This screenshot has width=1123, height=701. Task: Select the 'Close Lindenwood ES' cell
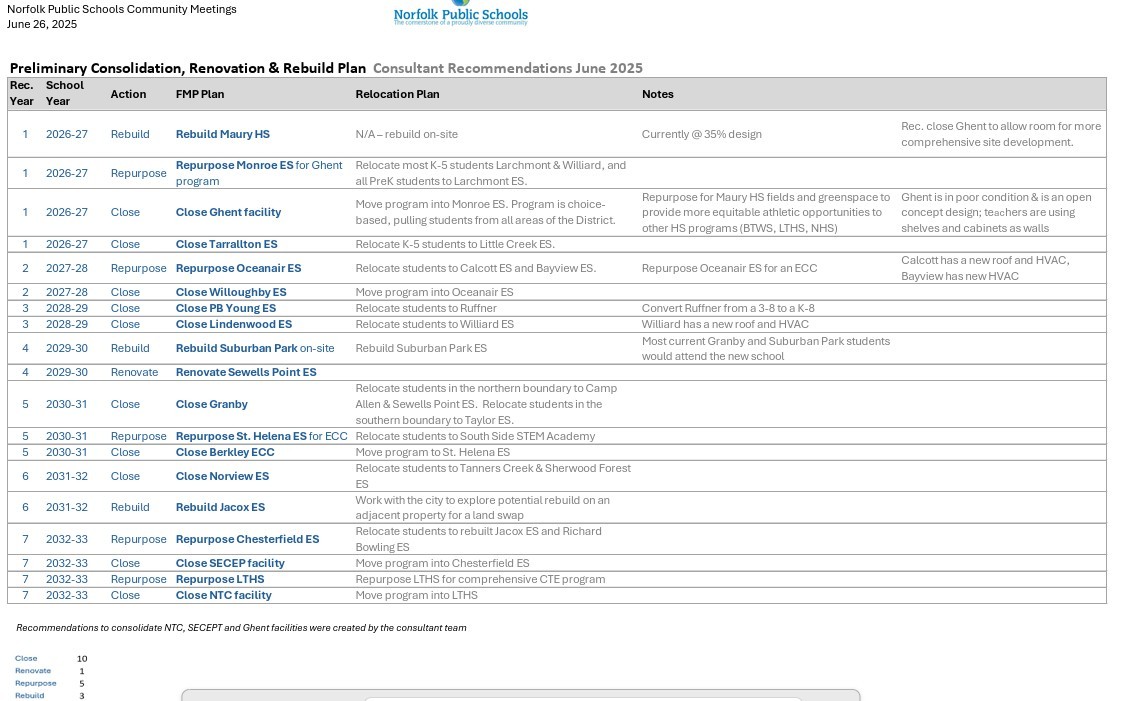coord(233,324)
